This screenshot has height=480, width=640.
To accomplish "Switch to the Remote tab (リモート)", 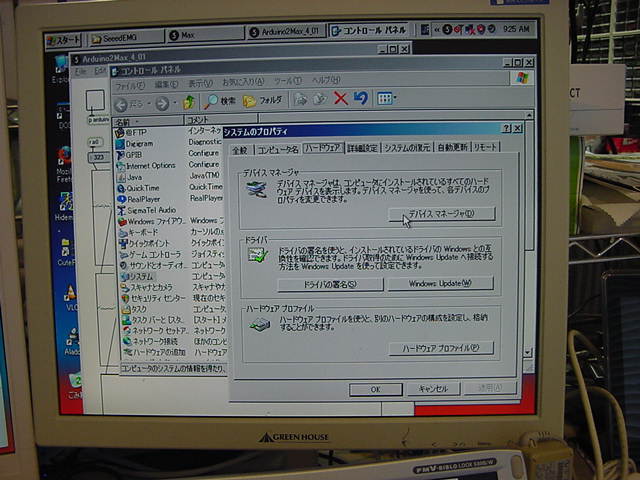I will coord(485,147).
